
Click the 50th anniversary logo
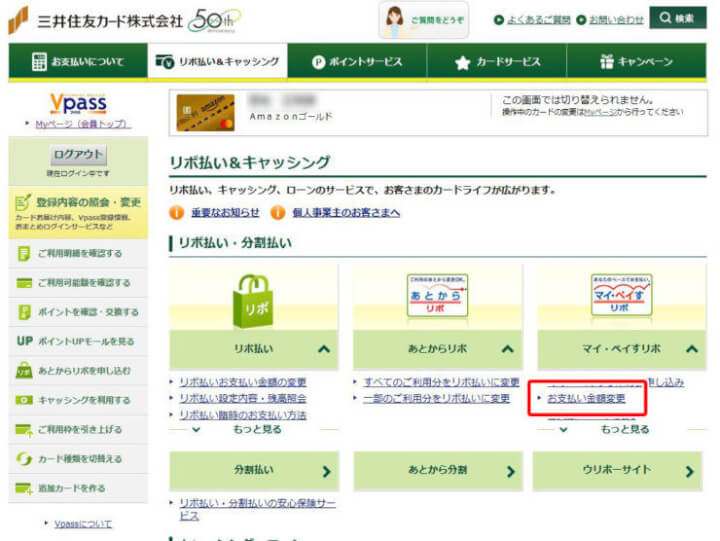click(214, 21)
